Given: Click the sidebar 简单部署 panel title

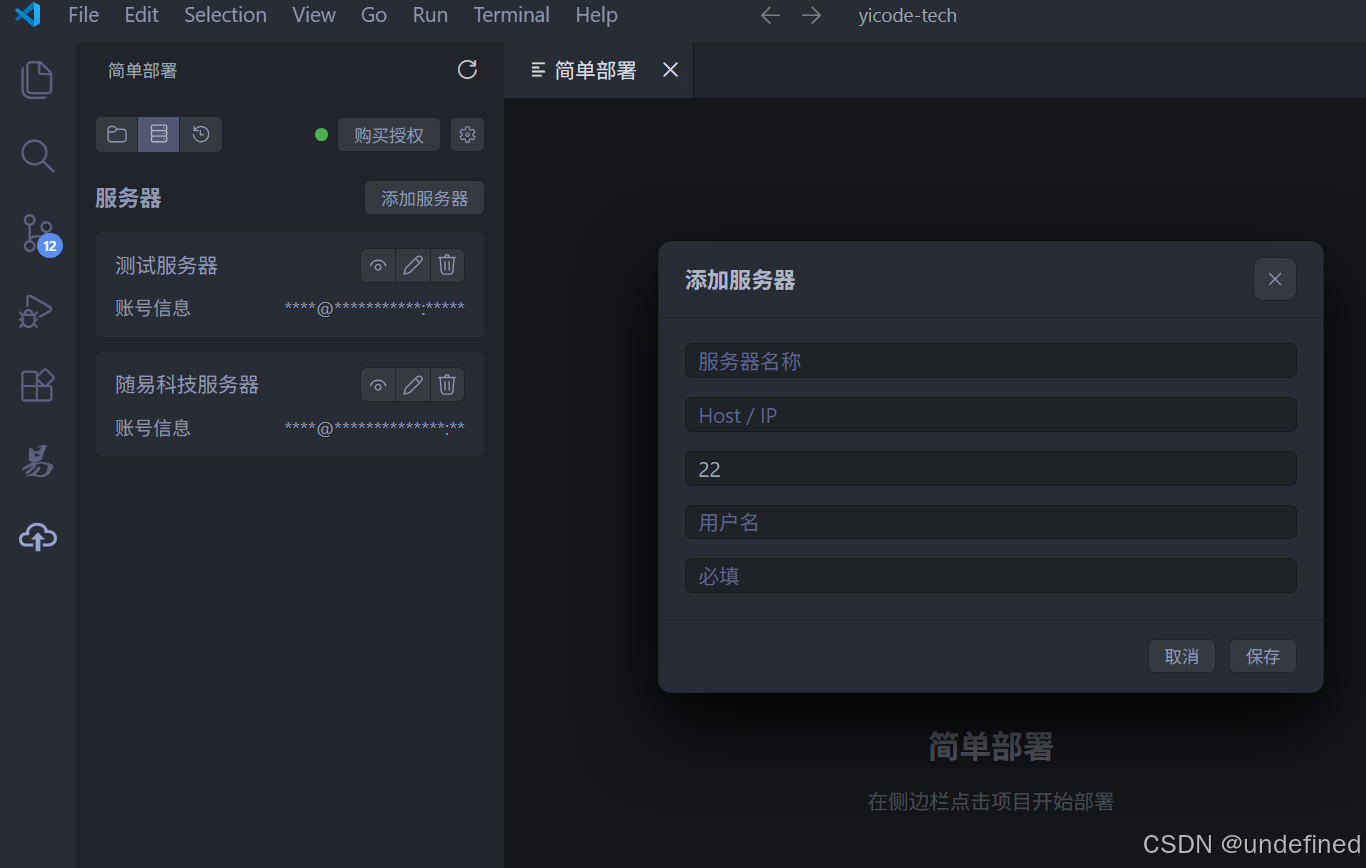Looking at the screenshot, I should [x=142, y=70].
